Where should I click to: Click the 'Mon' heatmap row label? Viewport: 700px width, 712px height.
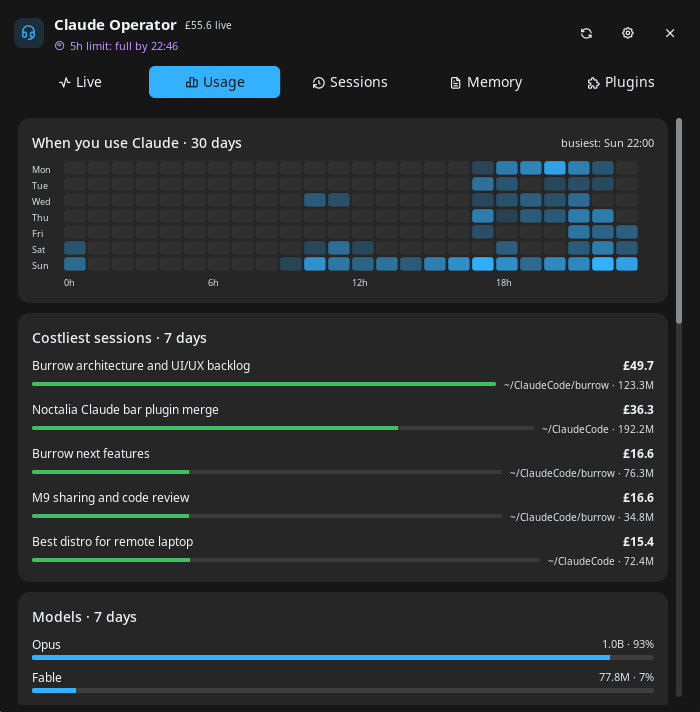pyautogui.click(x=41, y=170)
